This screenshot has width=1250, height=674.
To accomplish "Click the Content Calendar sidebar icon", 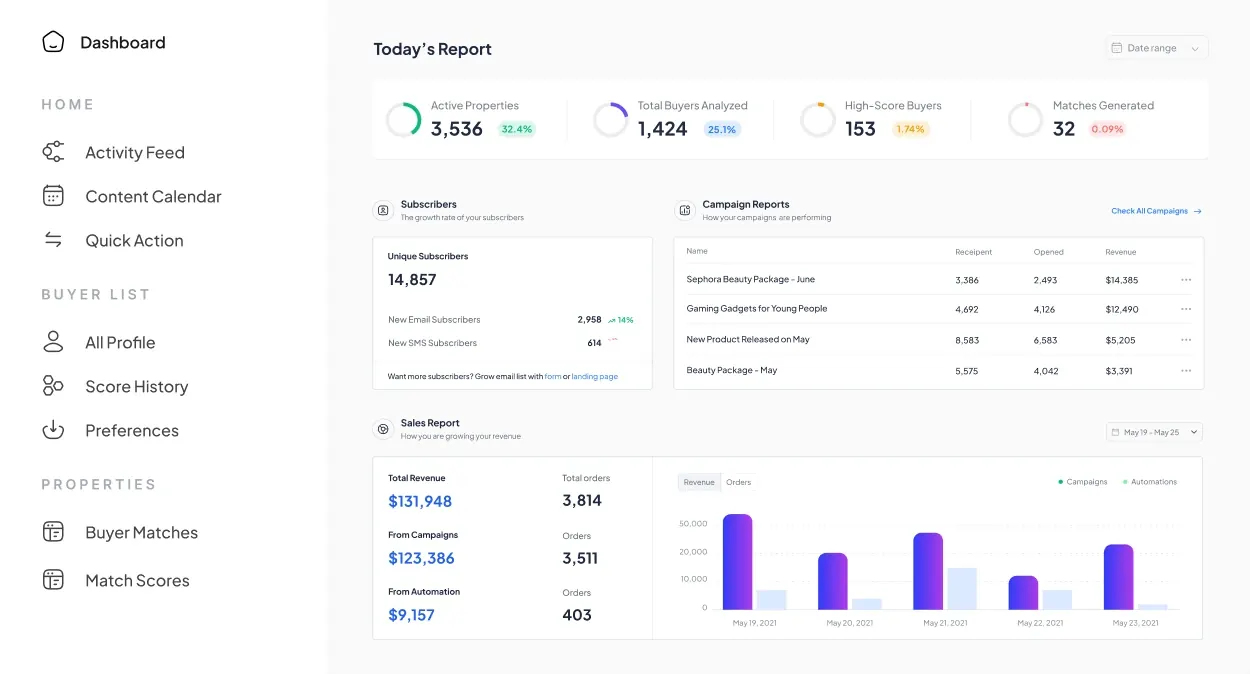I will coord(53,196).
